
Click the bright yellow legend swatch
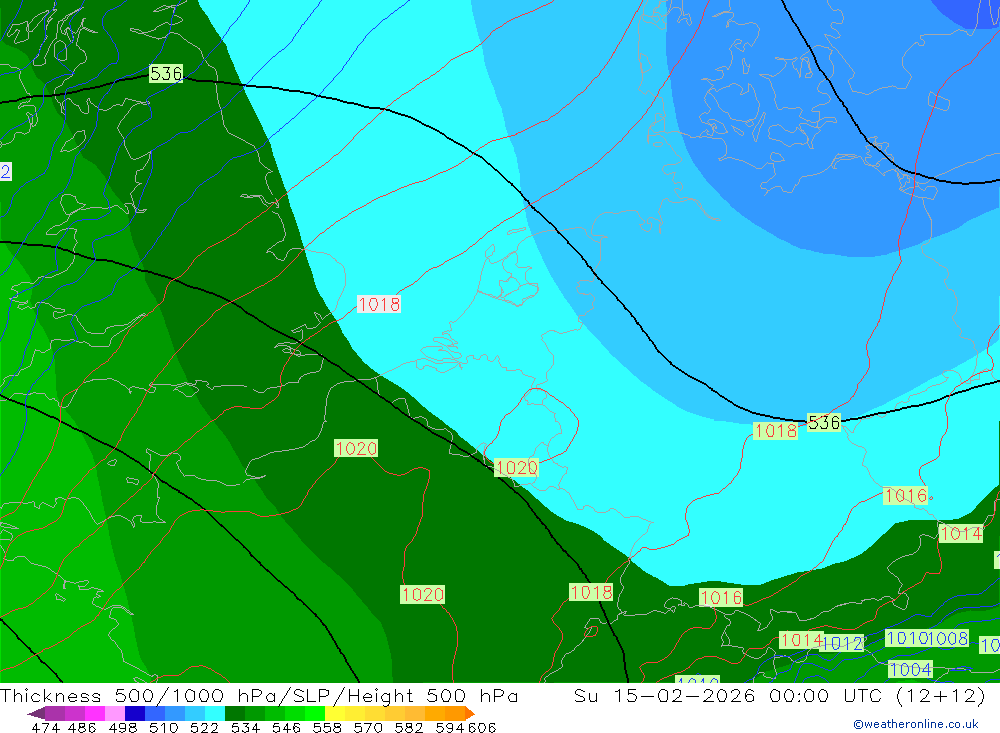[x=335, y=713]
